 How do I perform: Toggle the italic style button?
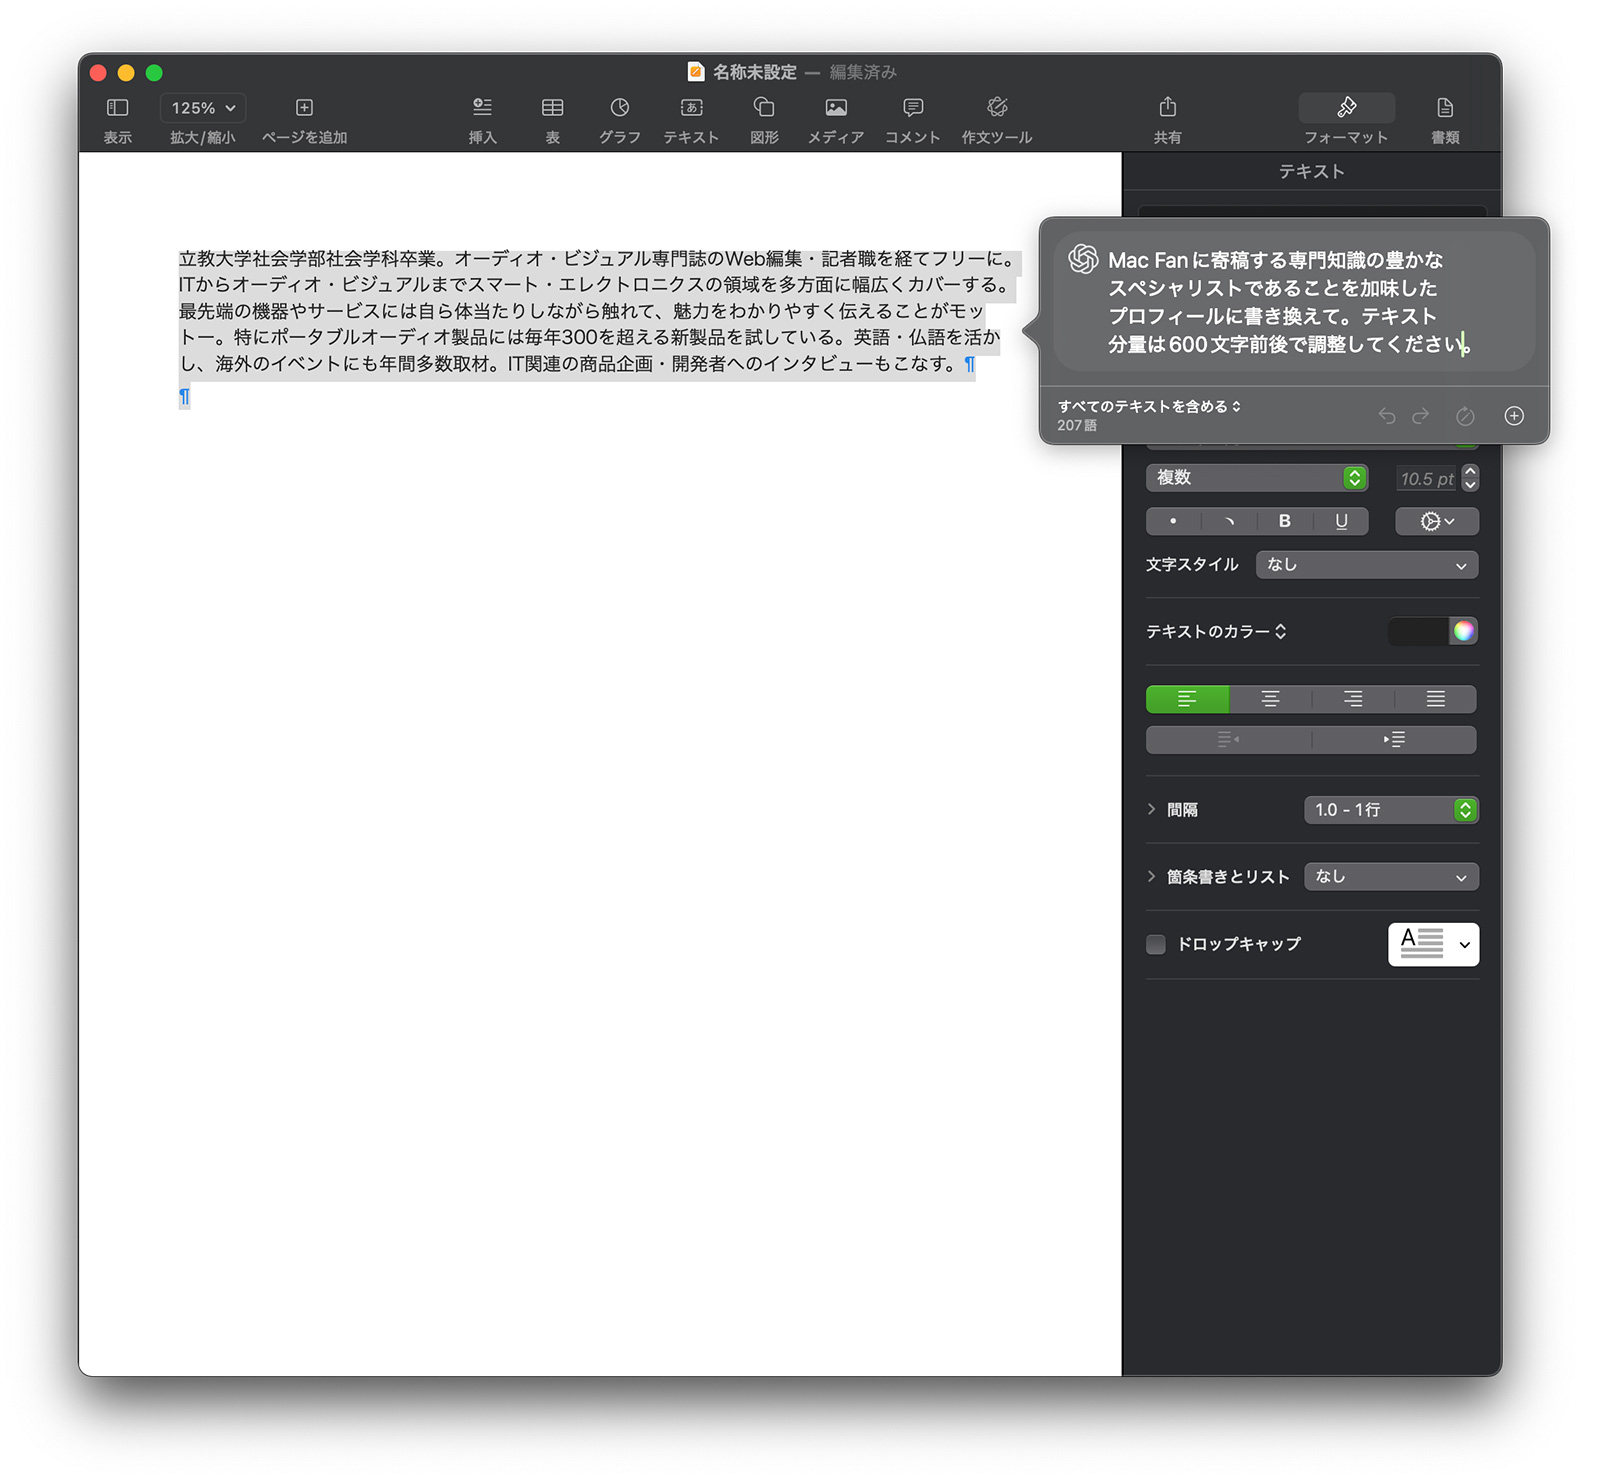pos(1229,521)
